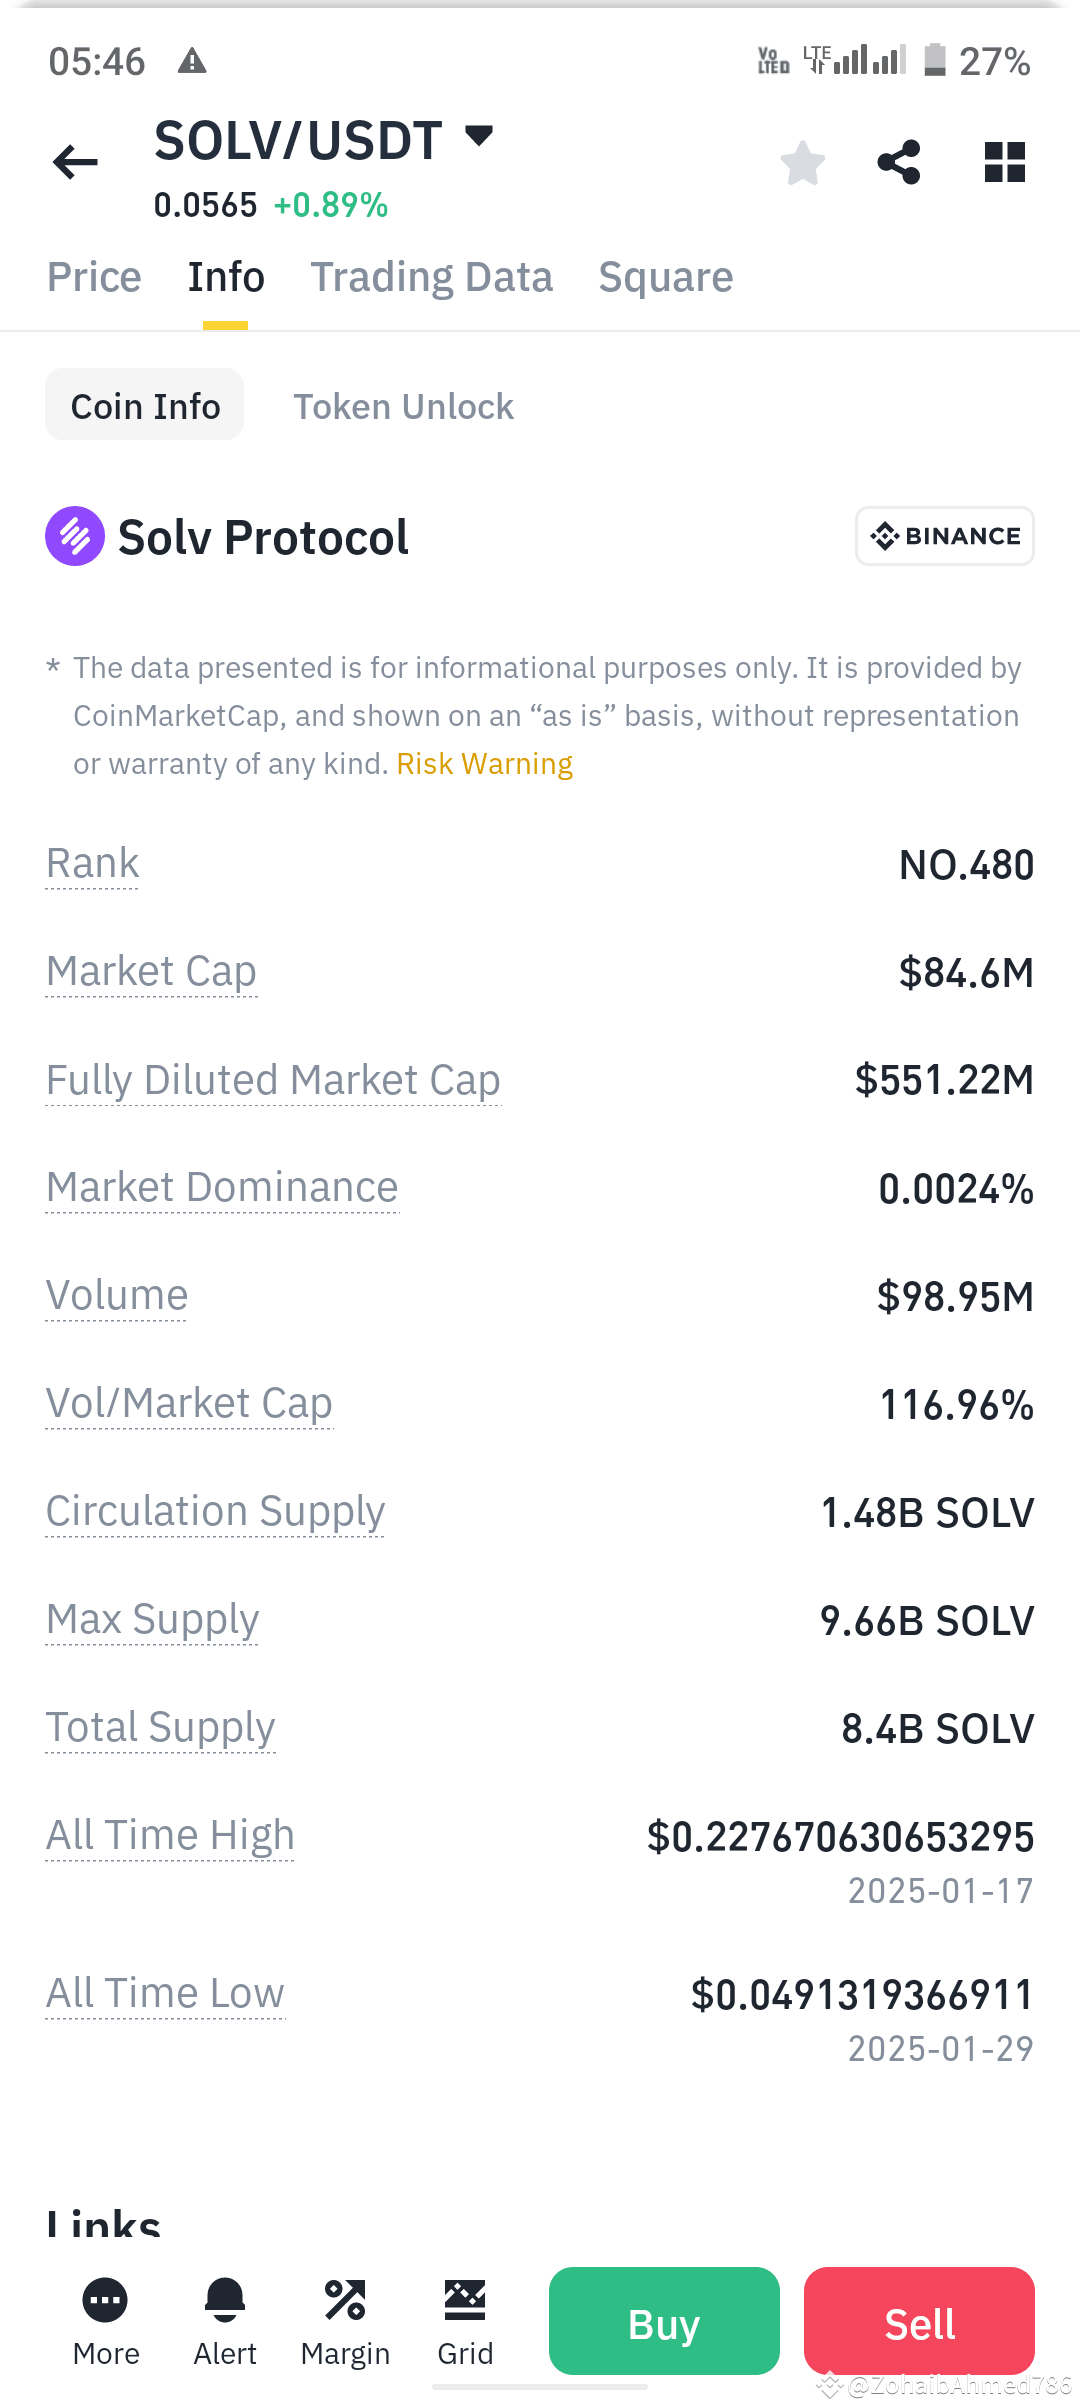Select the Token Unlock sub-tab
Viewport: 1080px width, 2408px height.
(403, 406)
